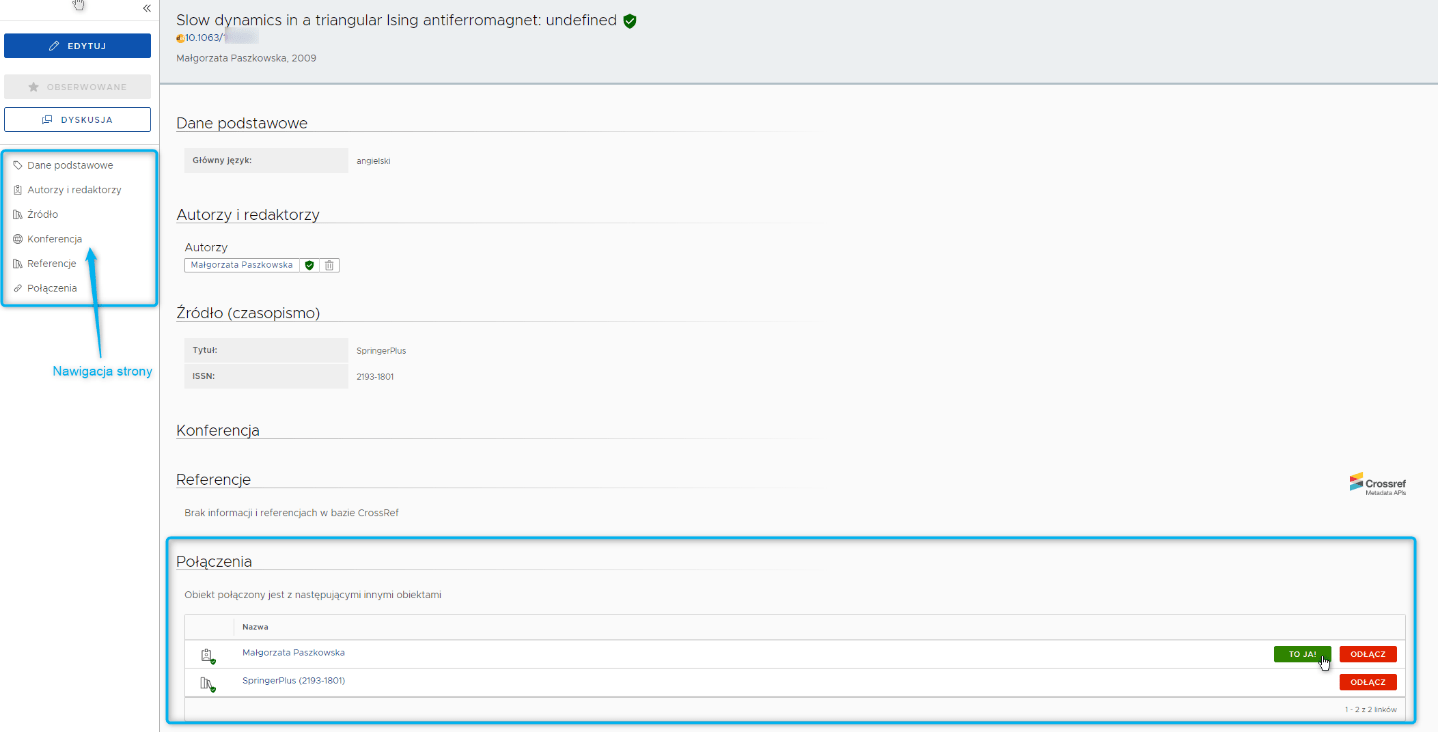Click the EDYTUJ edit button
Viewport: 1438px width, 732px height.
point(77,46)
